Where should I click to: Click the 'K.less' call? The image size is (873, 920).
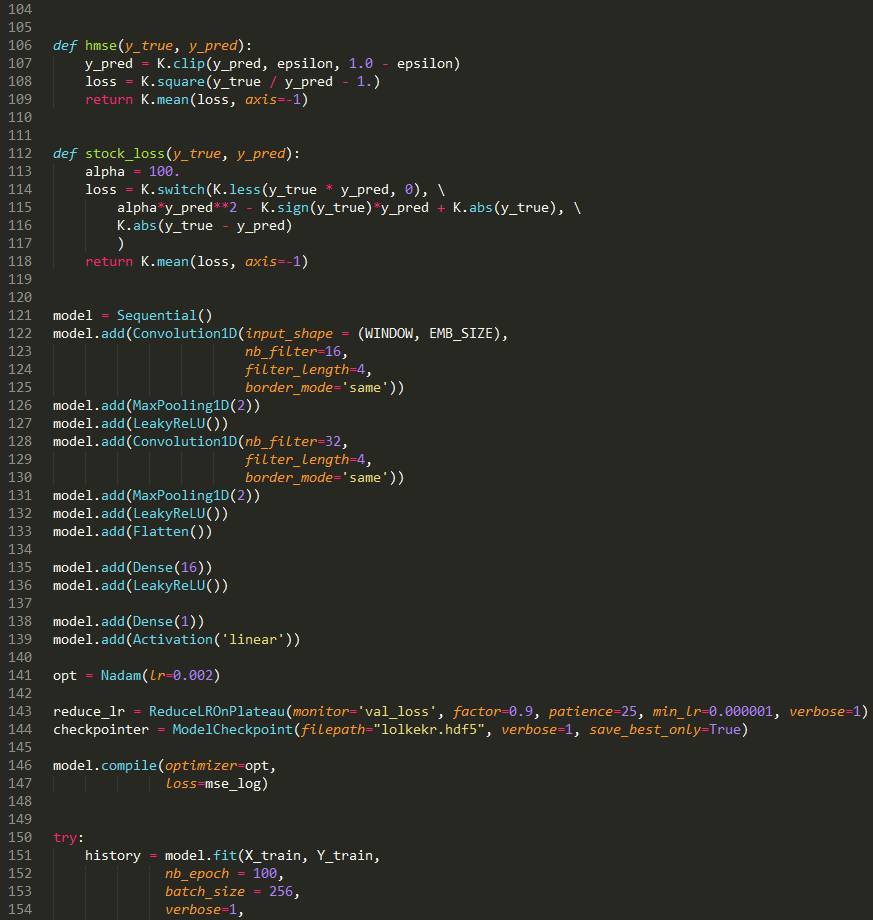236,190
